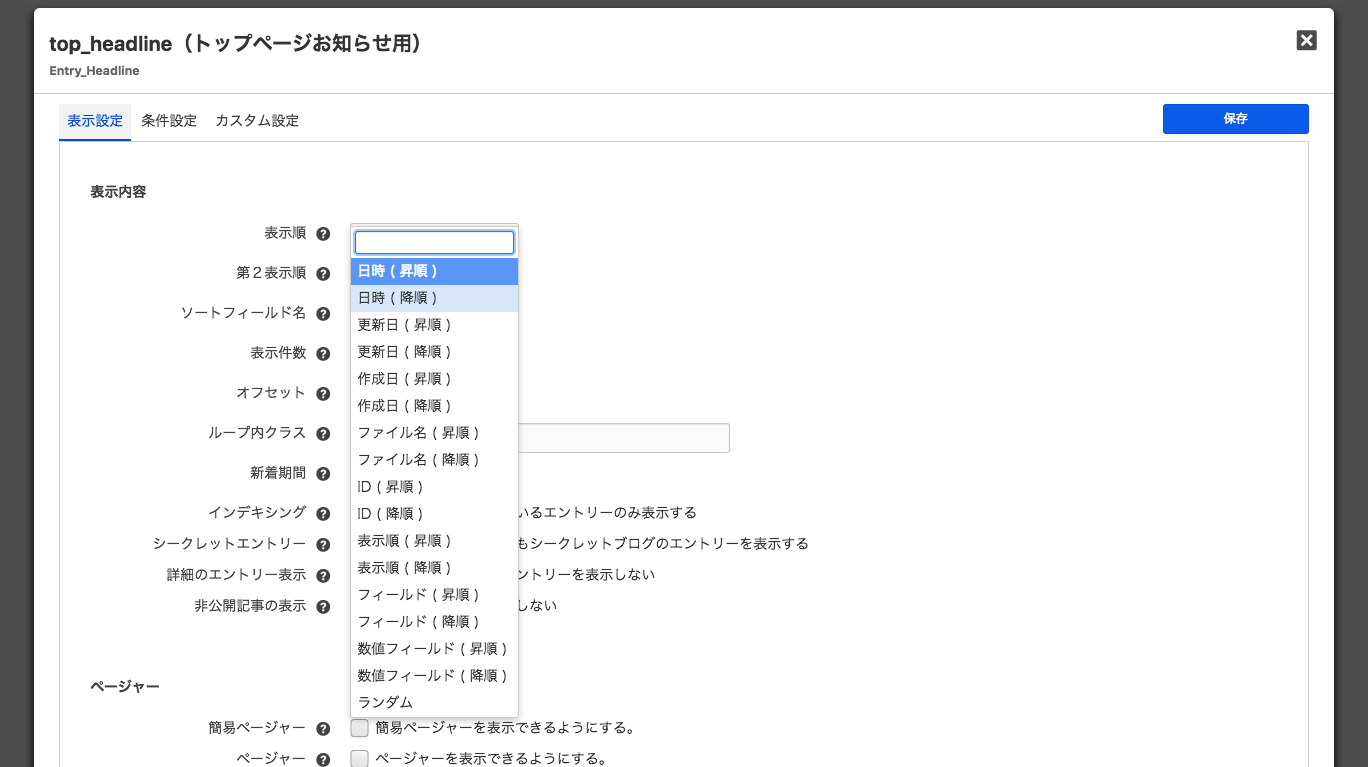Screen dimensions: 1368x767
Task: Show help for 新着期間 field
Action: point(323,474)
